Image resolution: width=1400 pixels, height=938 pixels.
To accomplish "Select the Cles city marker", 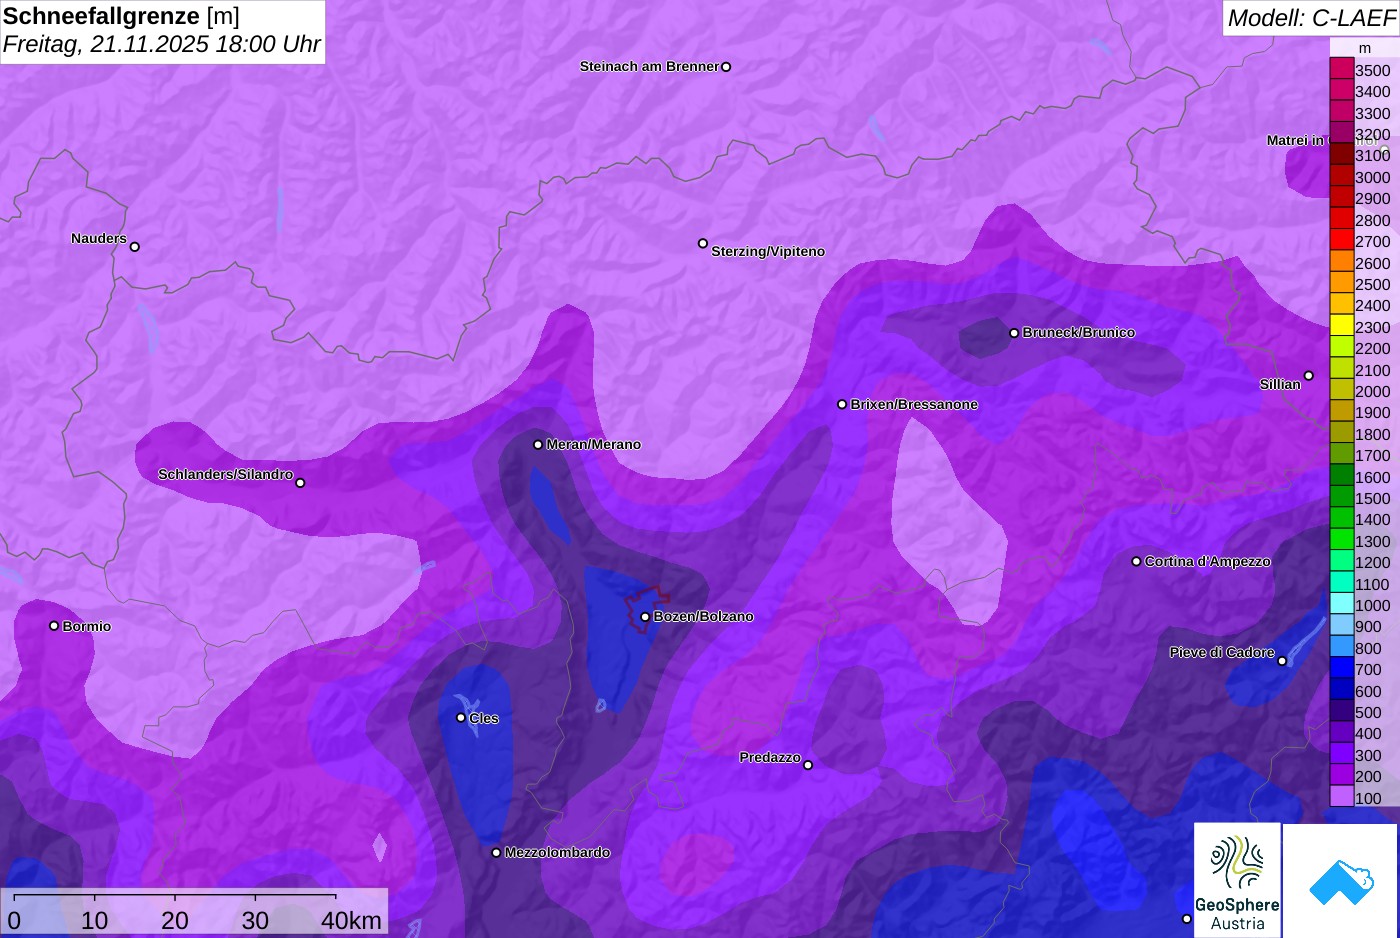I will [x=461, y=718].
